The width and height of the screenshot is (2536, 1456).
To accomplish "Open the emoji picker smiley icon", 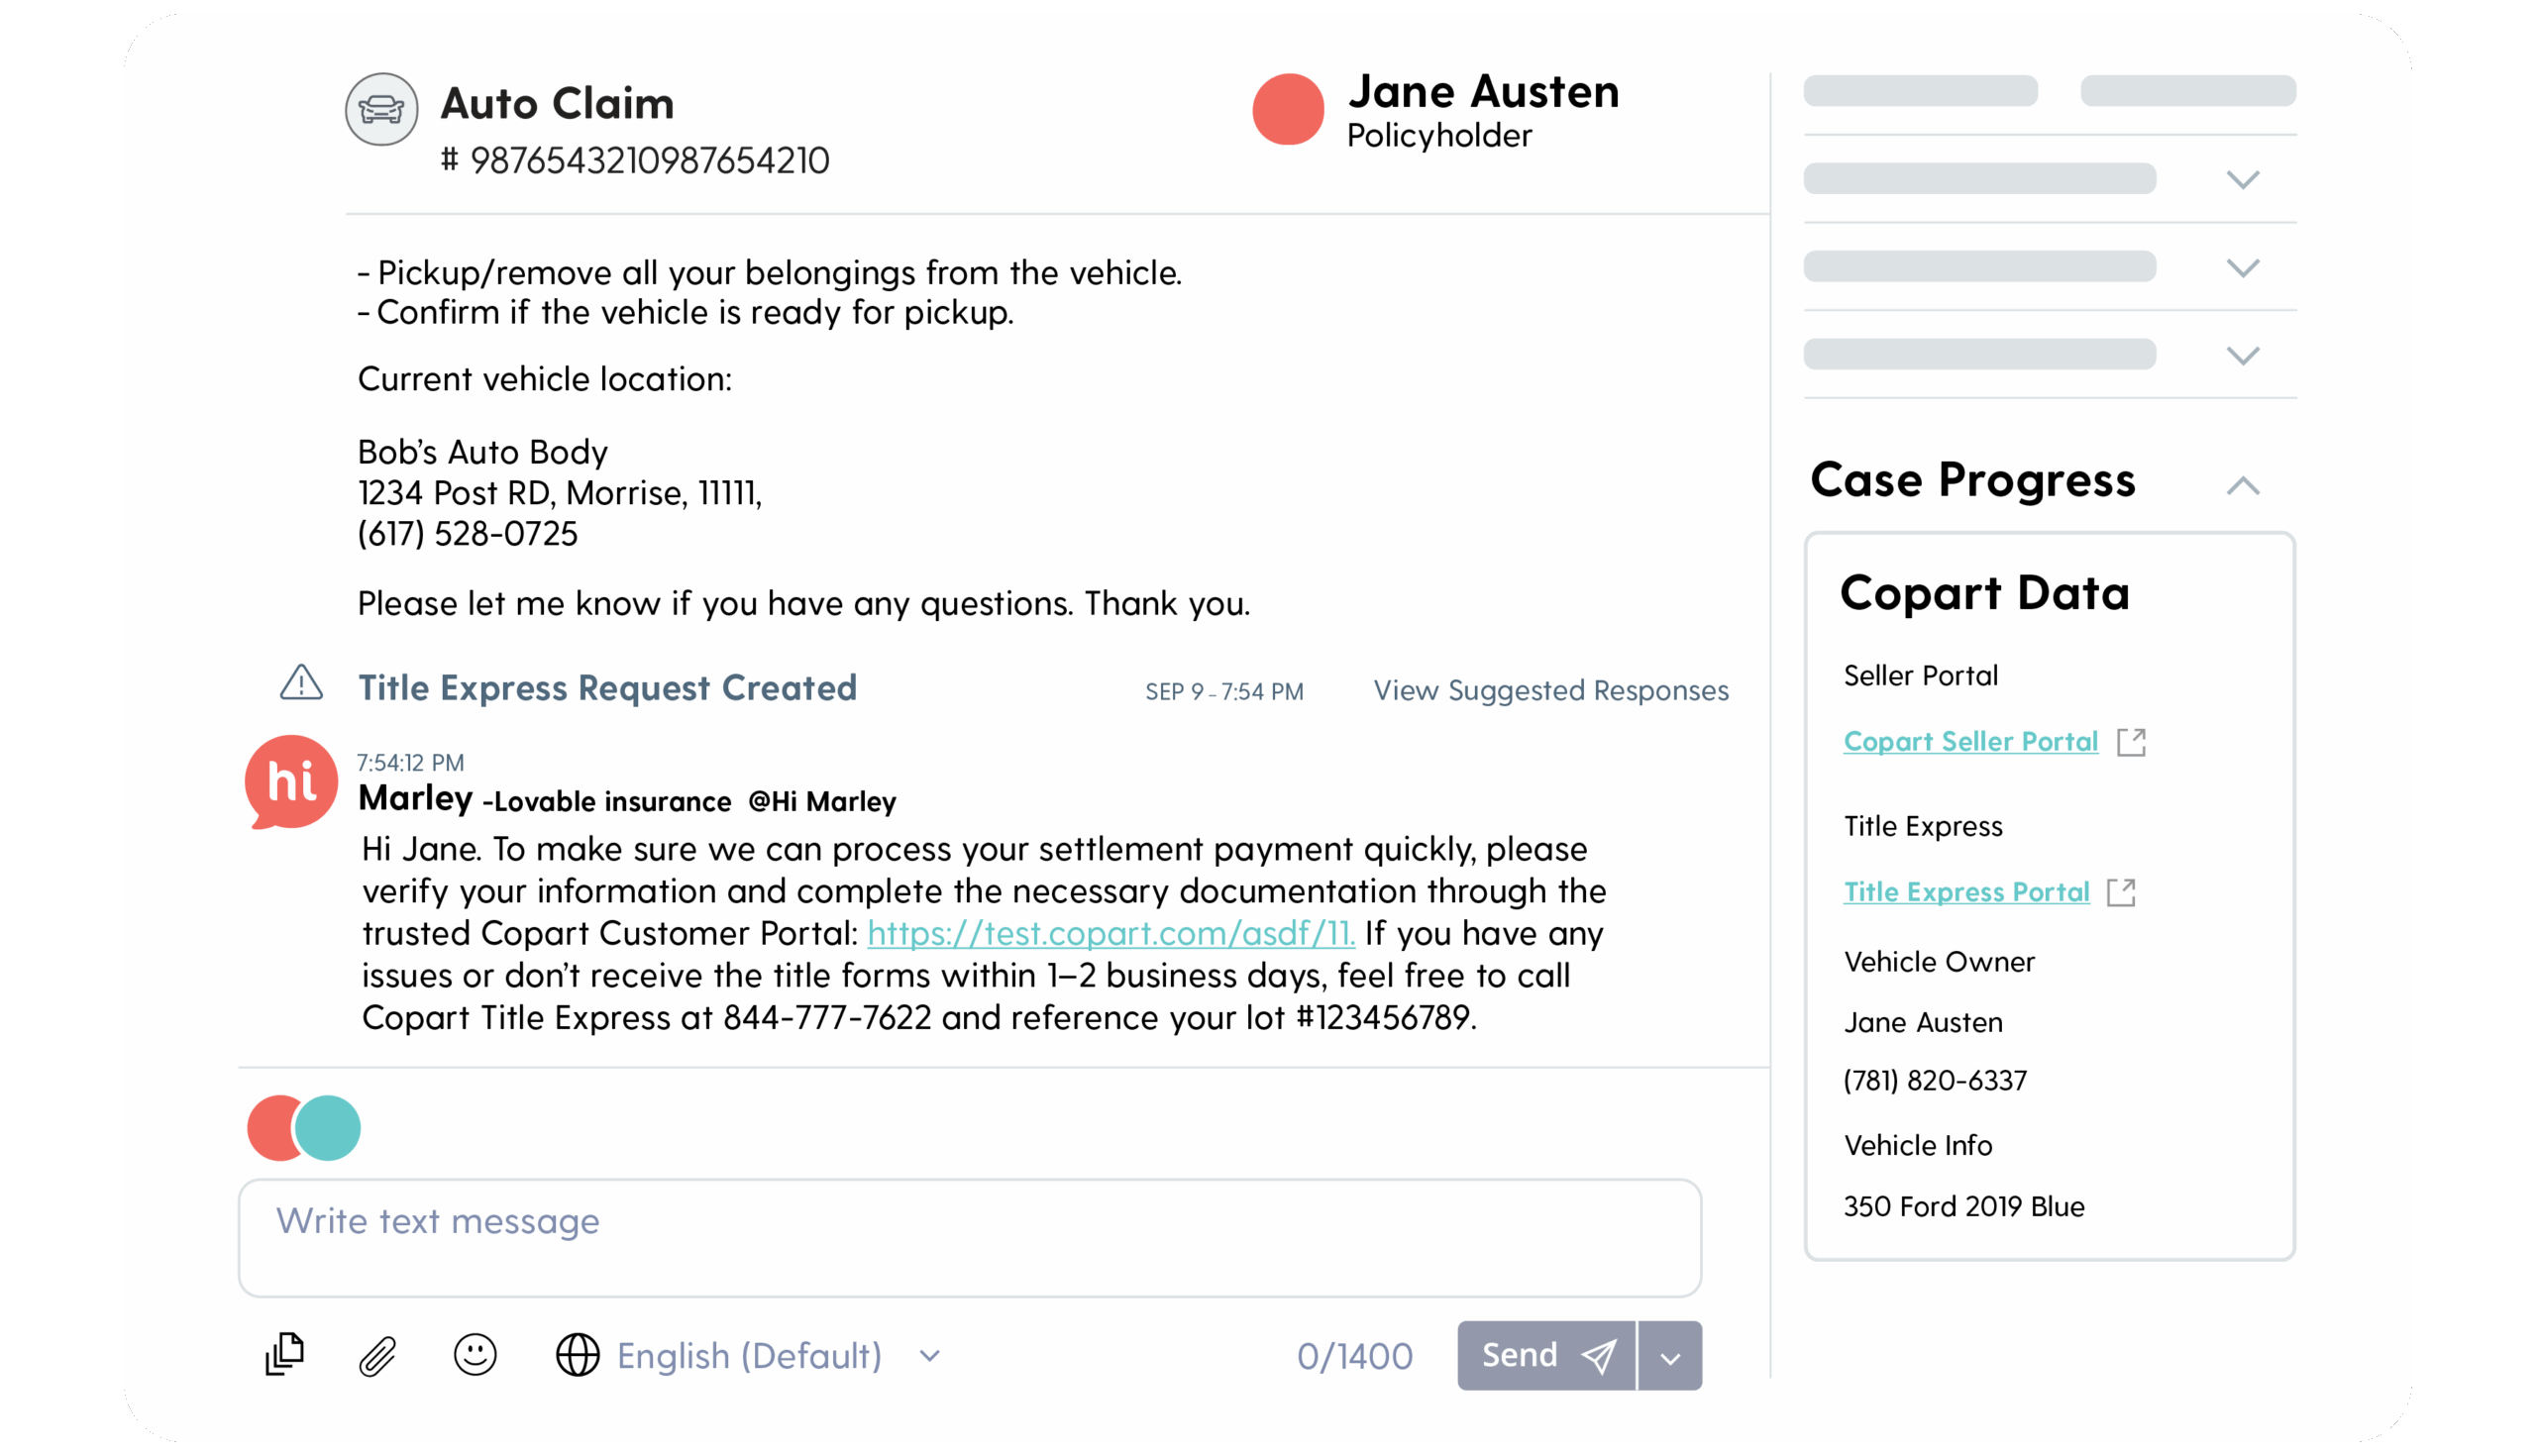I will (x=475, y=1355).
